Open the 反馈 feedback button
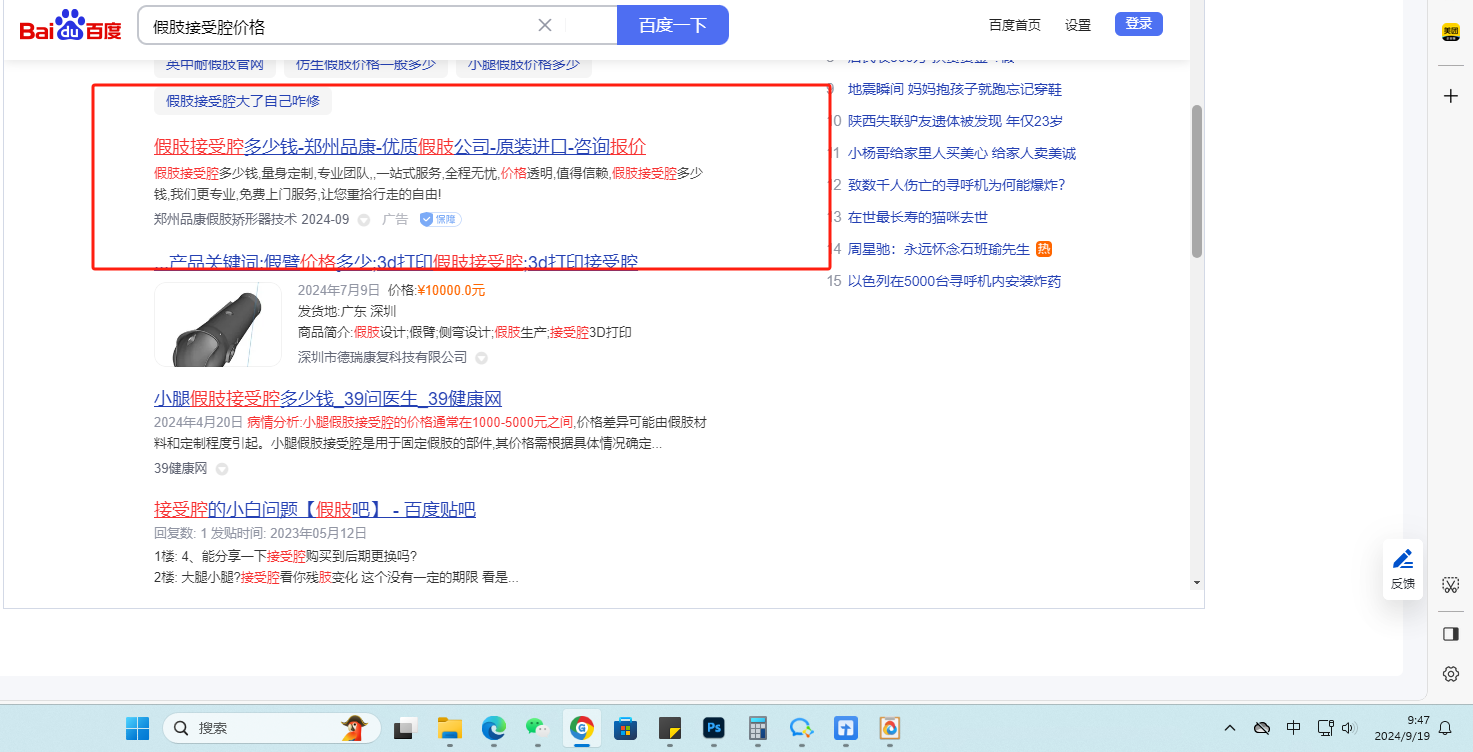Image resolution: width=1473 pixels, height=752 pixels. pos(1403,568)
